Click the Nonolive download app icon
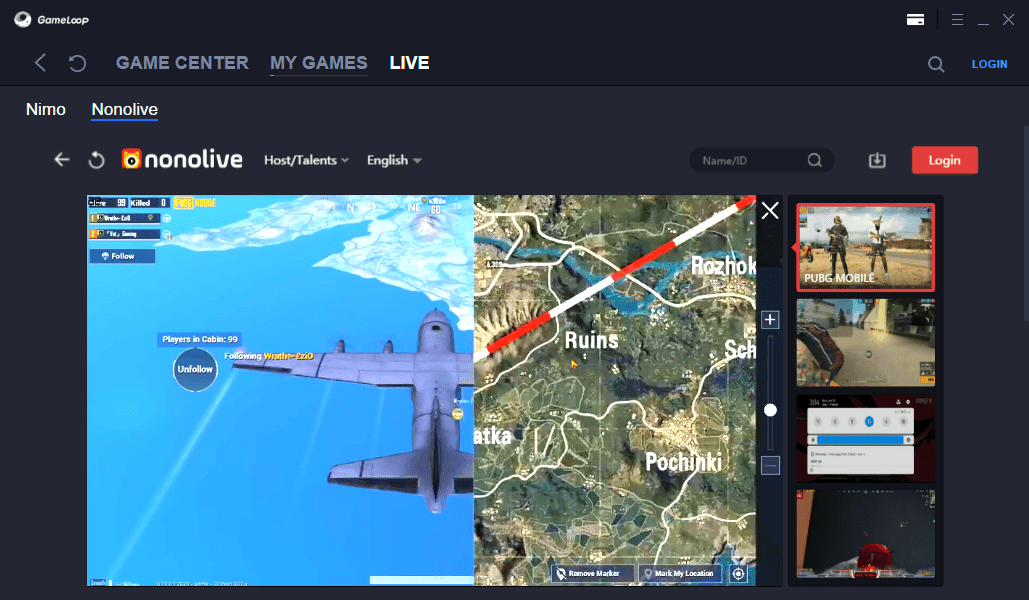Screen dimensions: 1029x600 click(x=877, y=160)
